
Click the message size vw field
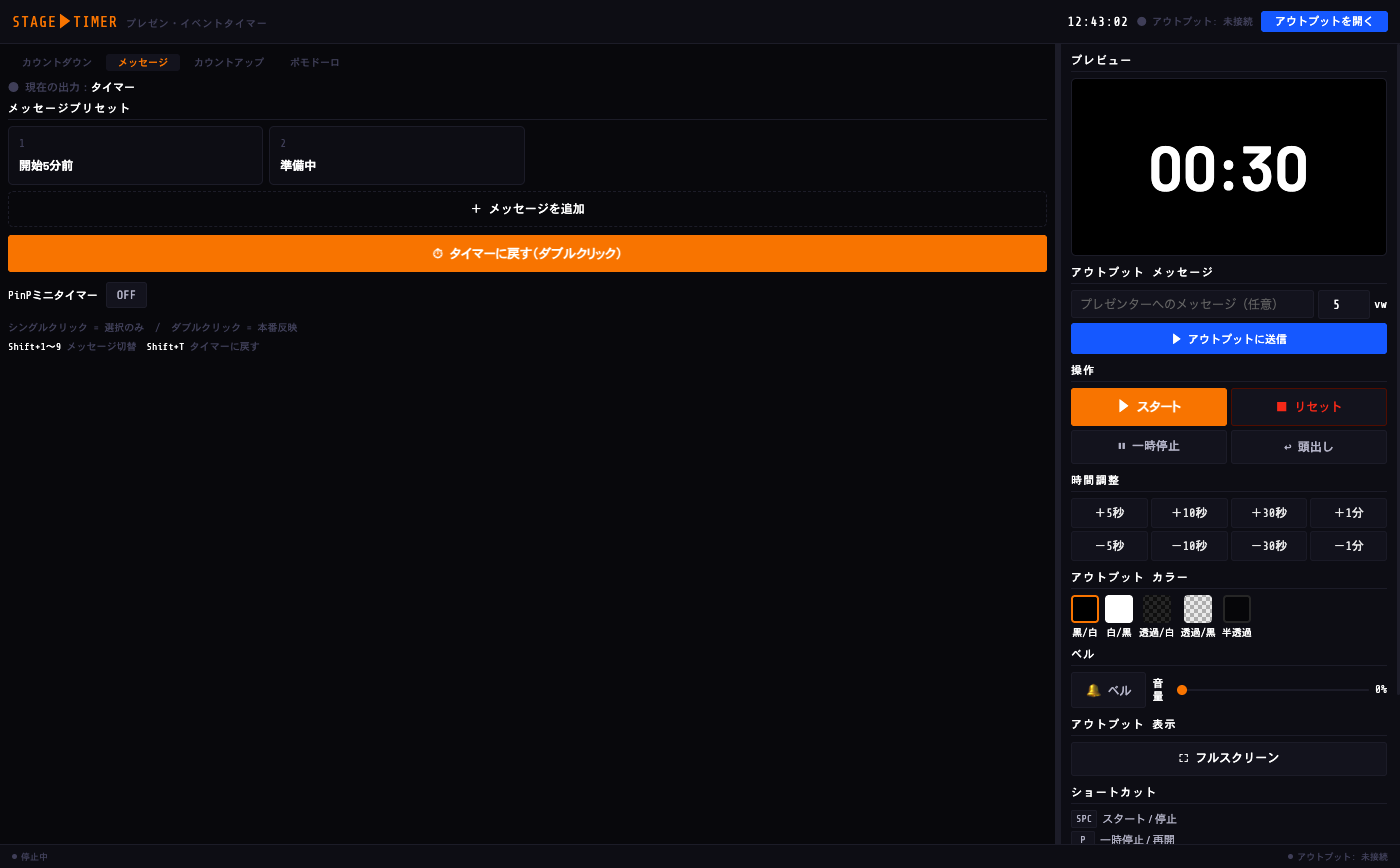[1343, 304]
